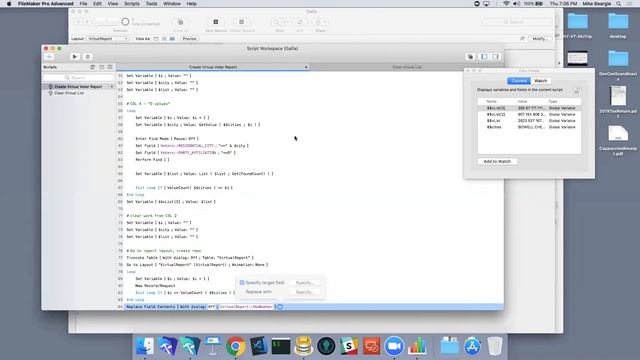Toggle Specify target field checkbox
640x360 pixels.
(242, 282)
